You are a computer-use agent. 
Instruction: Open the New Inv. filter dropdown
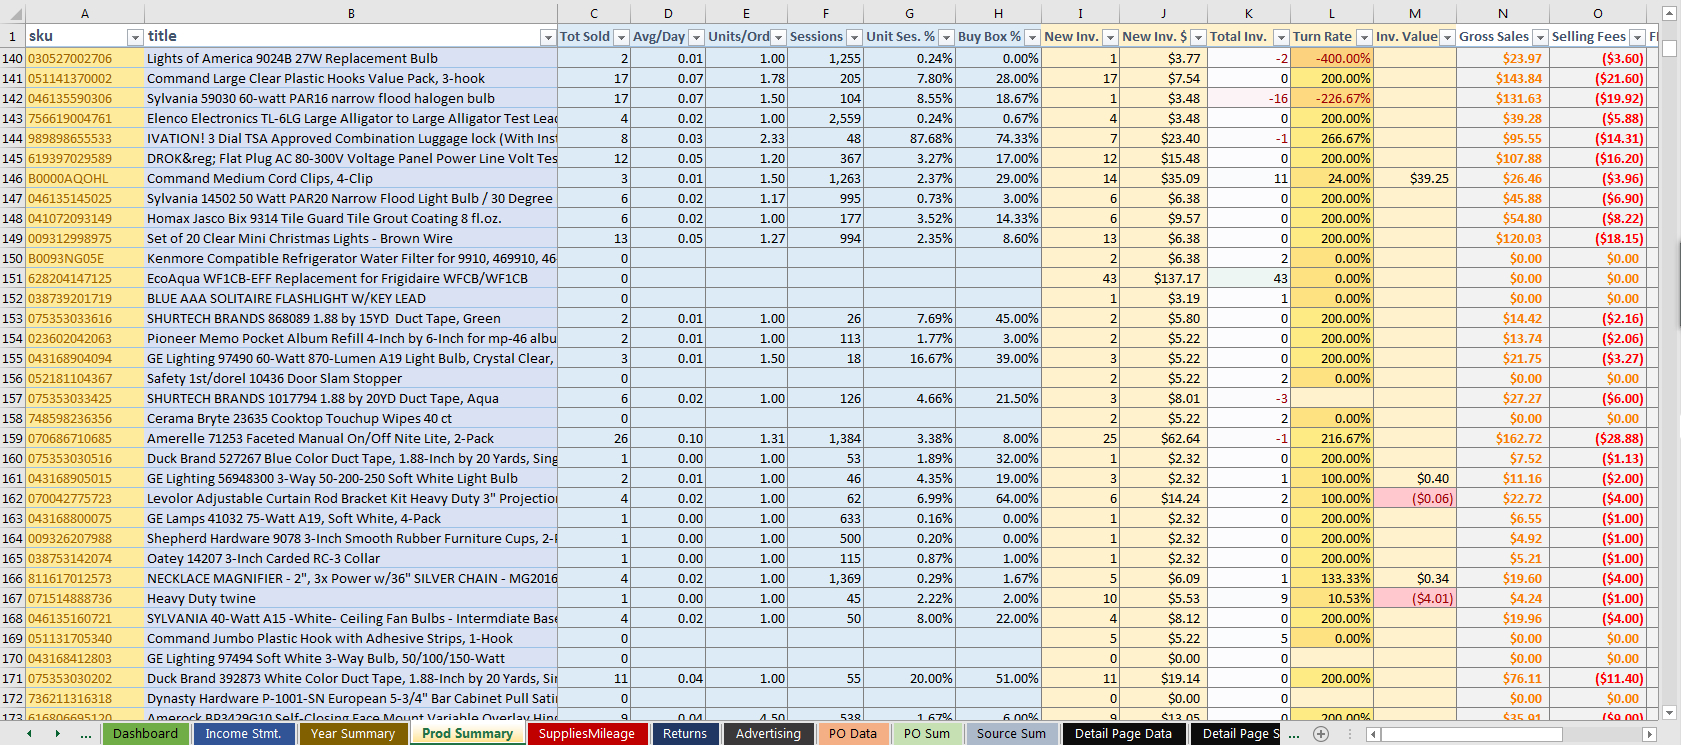pos(1109,37)
